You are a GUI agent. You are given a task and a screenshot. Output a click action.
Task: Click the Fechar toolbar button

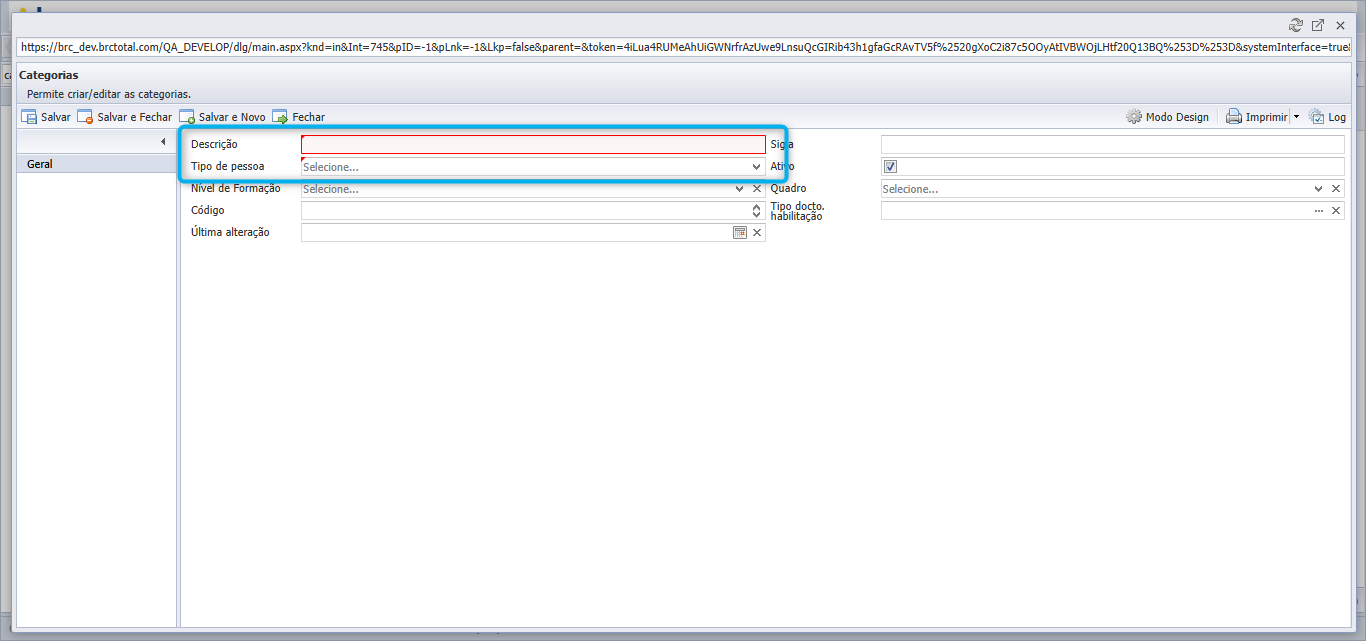pos(299,117)
